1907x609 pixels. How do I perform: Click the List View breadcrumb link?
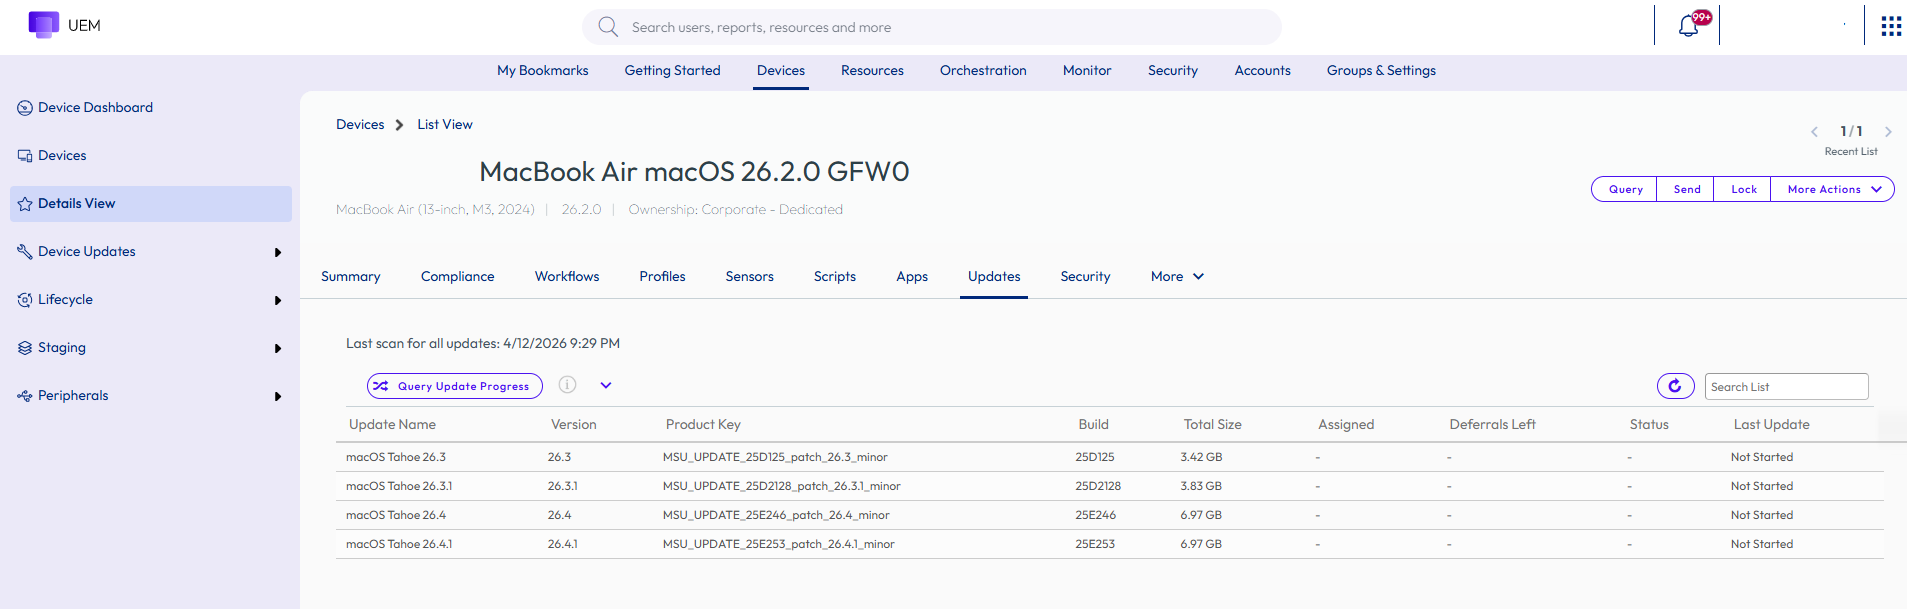445,125
